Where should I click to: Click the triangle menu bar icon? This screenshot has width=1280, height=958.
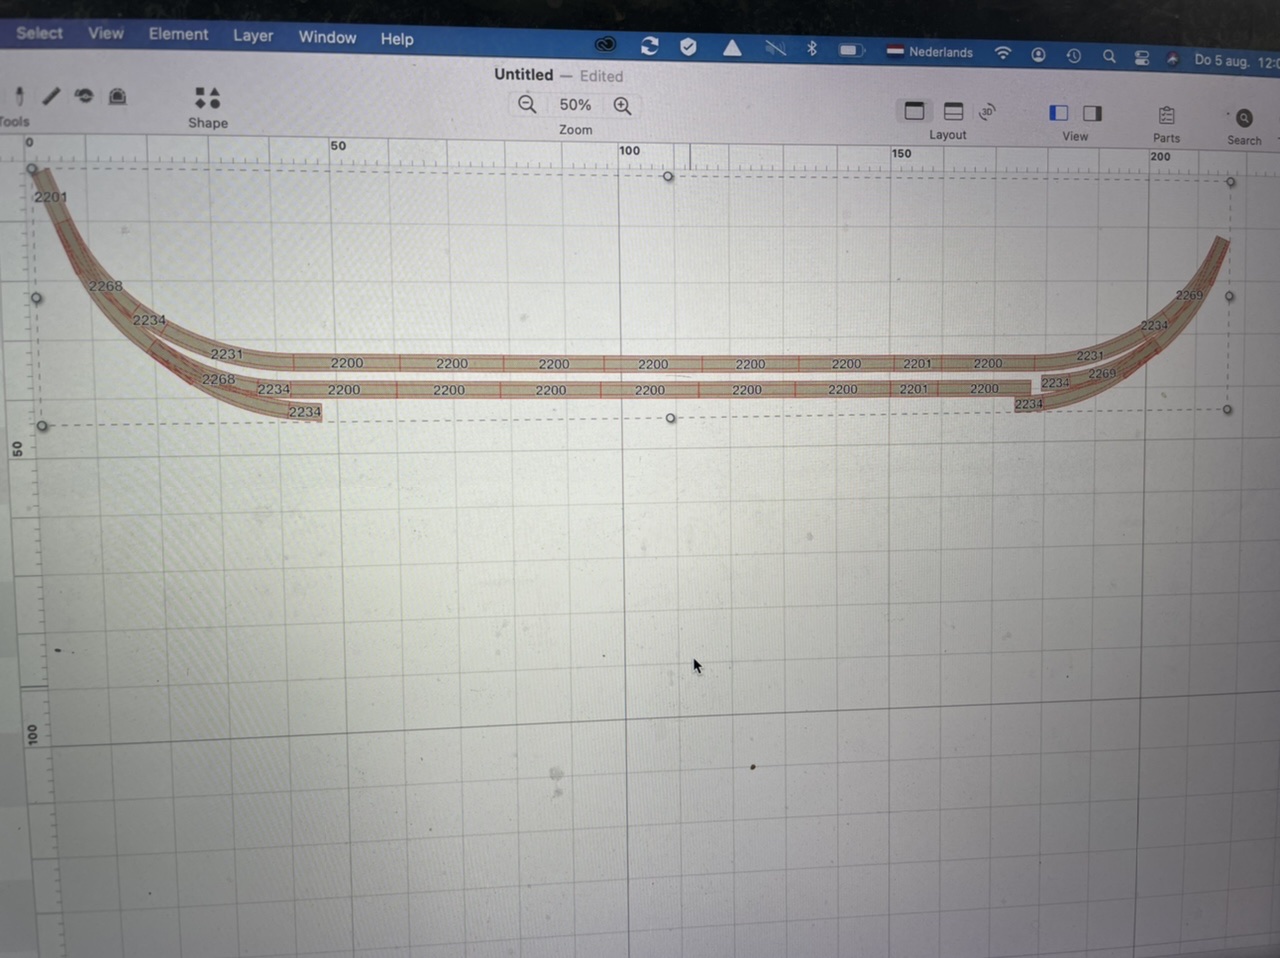pyautogui.click(x=732, y=47)
